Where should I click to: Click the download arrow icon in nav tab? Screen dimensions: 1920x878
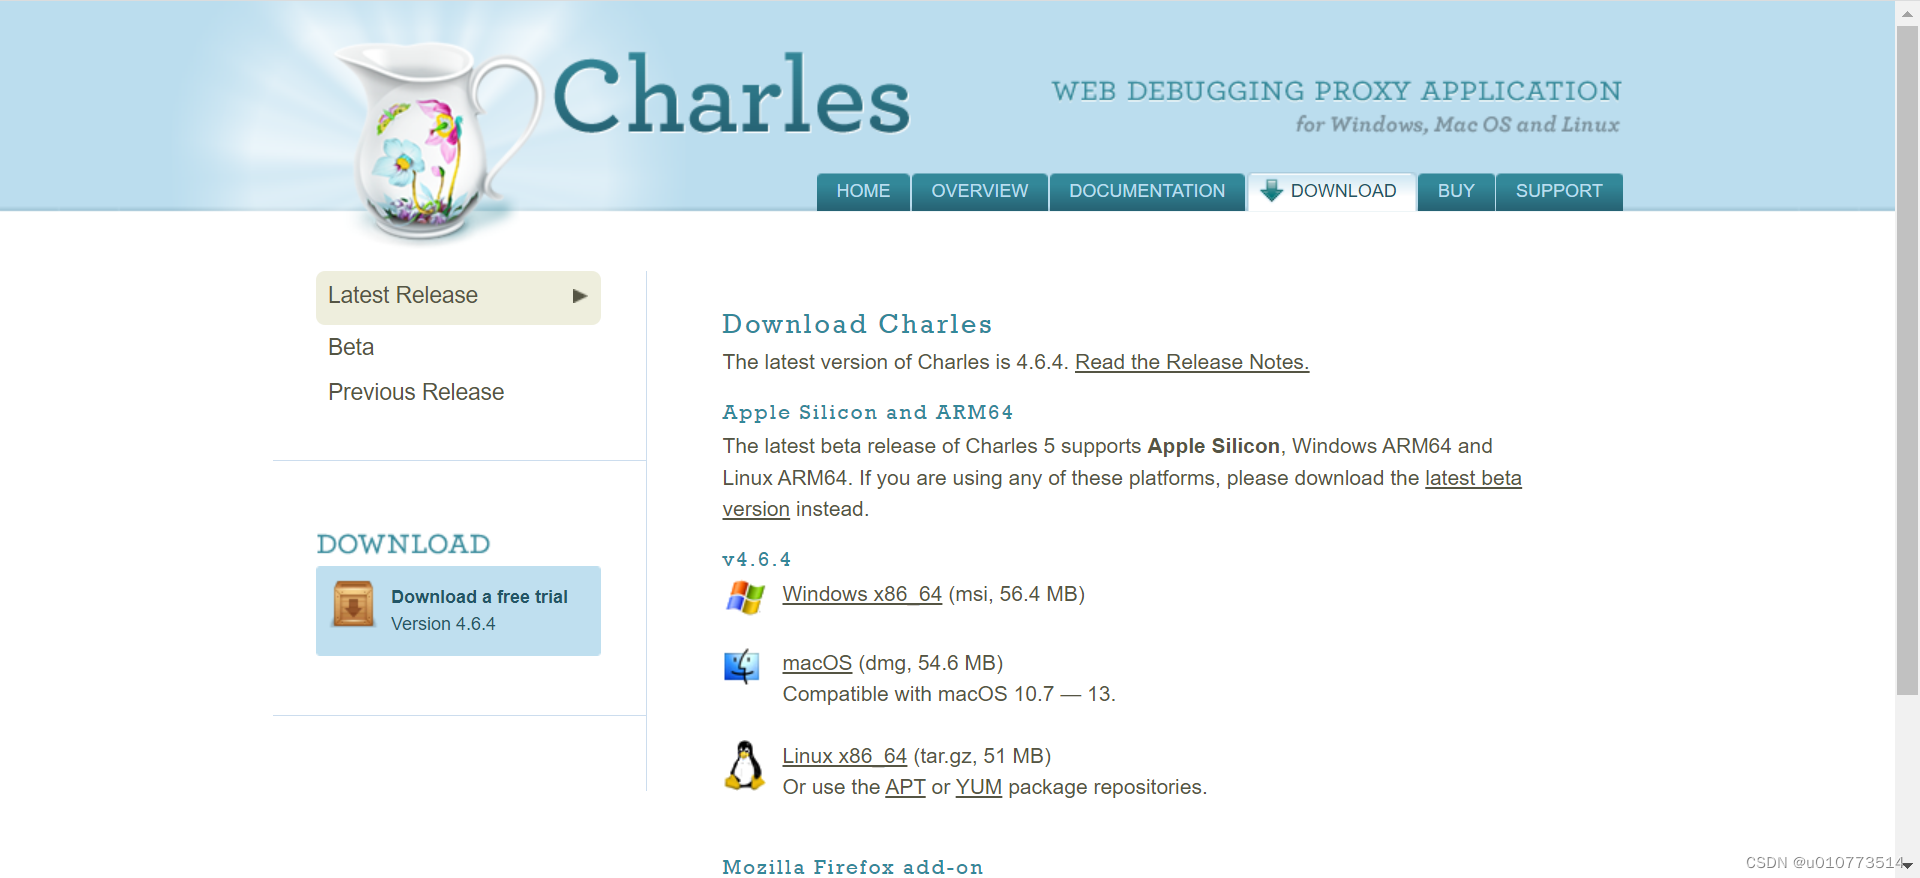1271,191
